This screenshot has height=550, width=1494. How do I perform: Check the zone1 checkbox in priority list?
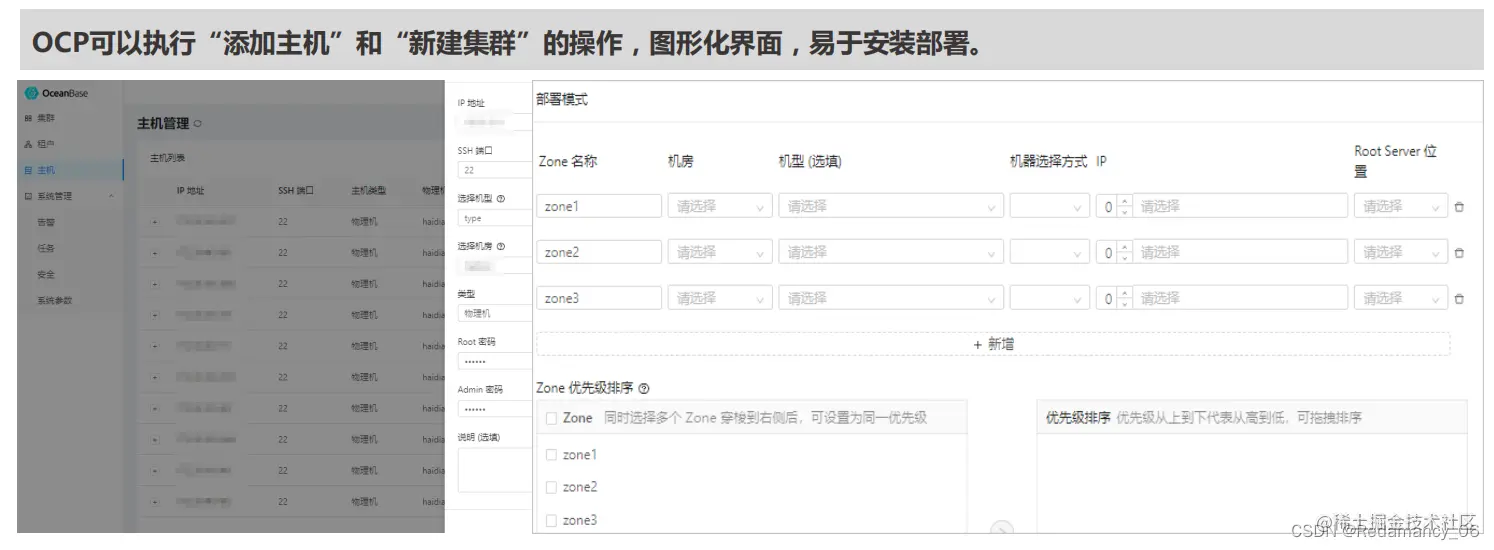551,455
